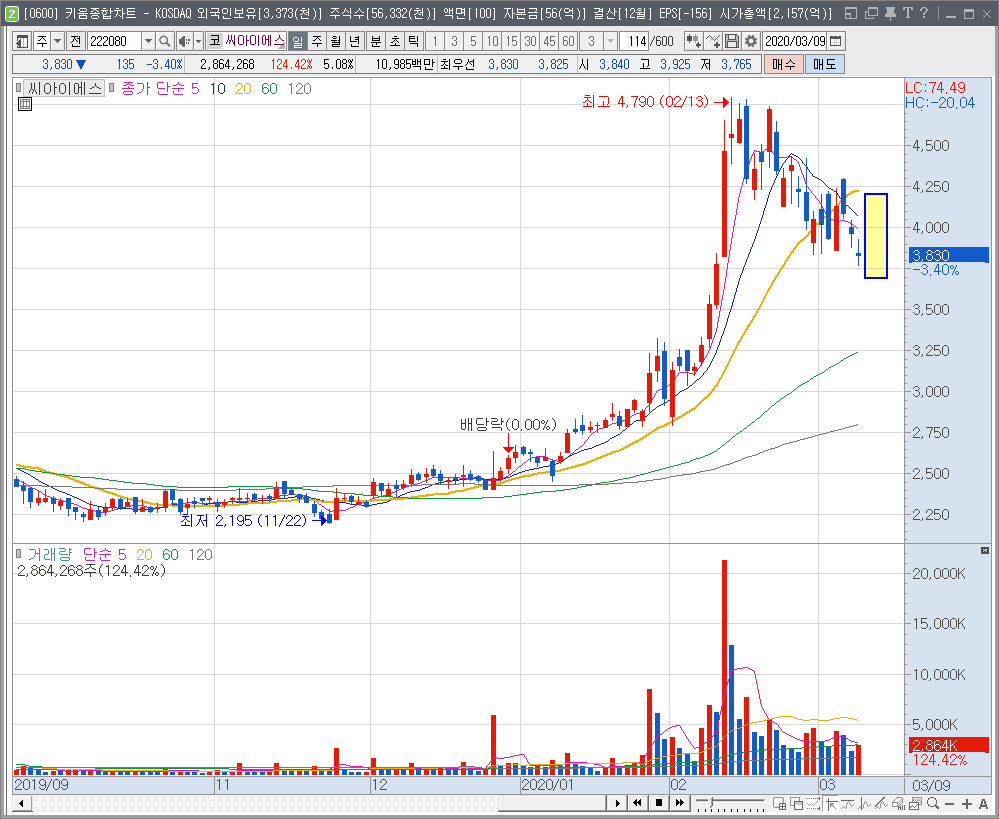Click the 씨아이에스 chart legend label
Screen dimensions: 999x819
64,88
